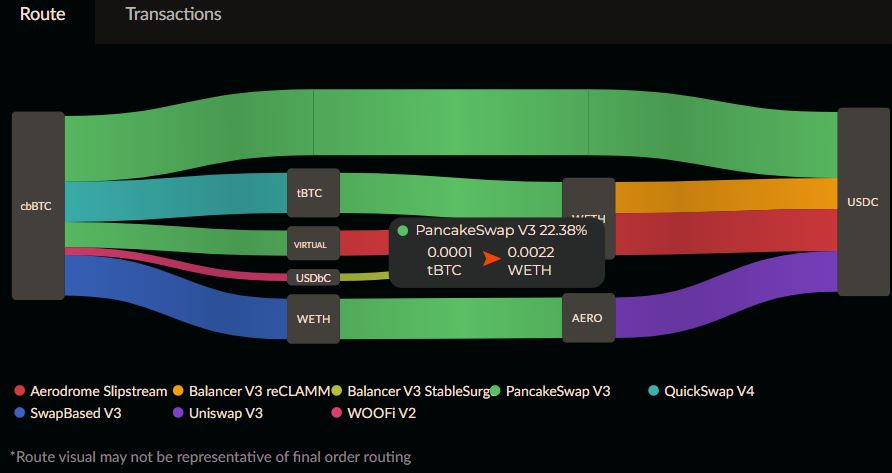Select the Route tab
Screen dimensions: 892x473
43,15
